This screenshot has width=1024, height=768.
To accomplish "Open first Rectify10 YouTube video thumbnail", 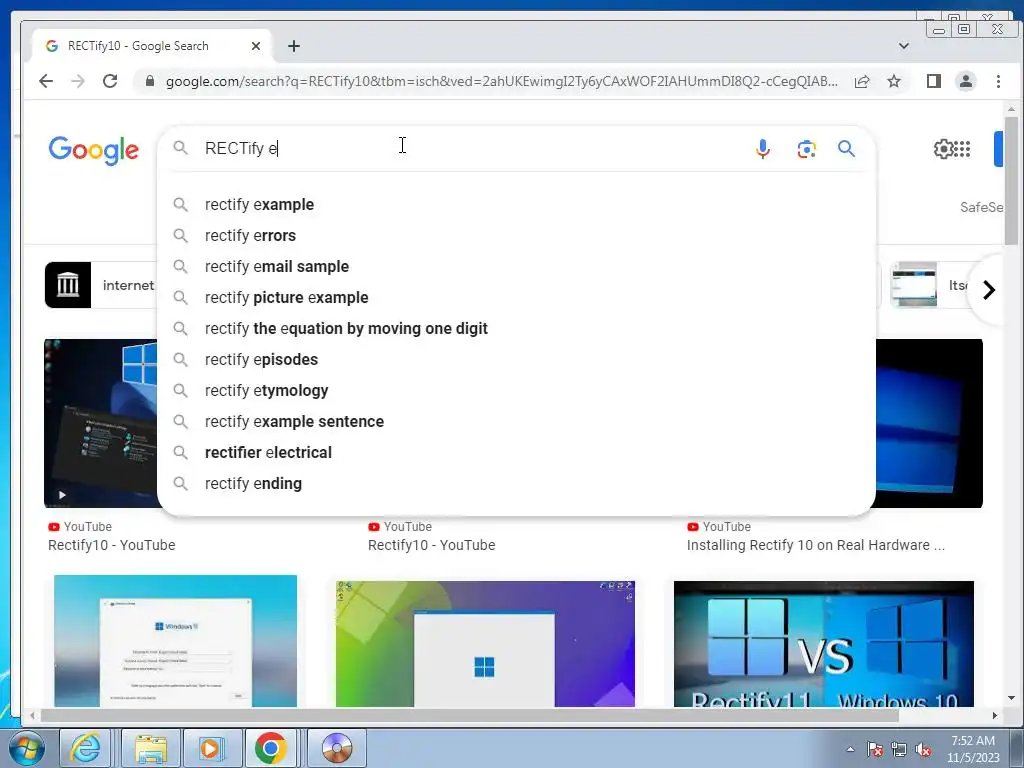I will (x=101, y=423).
